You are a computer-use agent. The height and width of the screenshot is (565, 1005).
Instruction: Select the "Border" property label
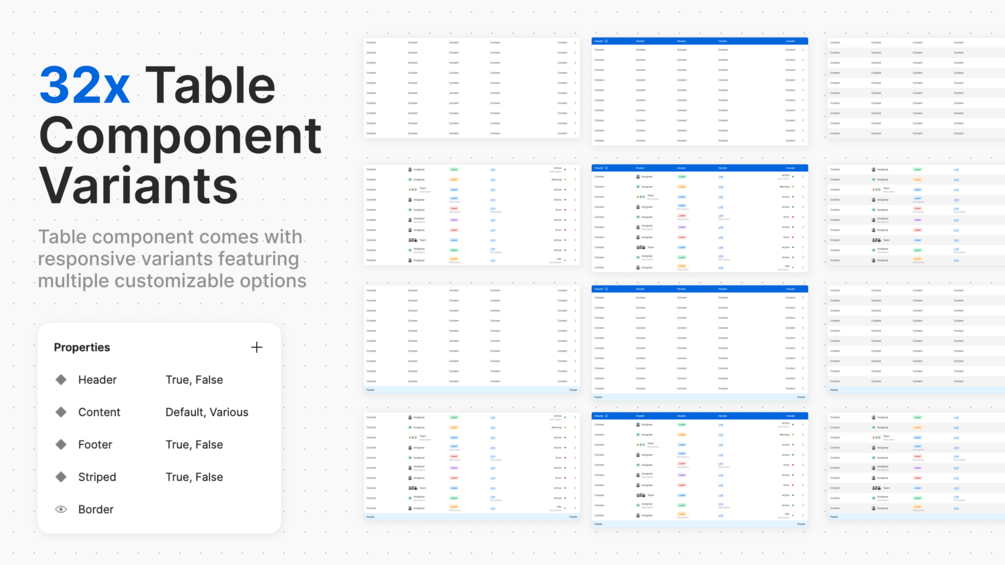click(x=96, y=509)
